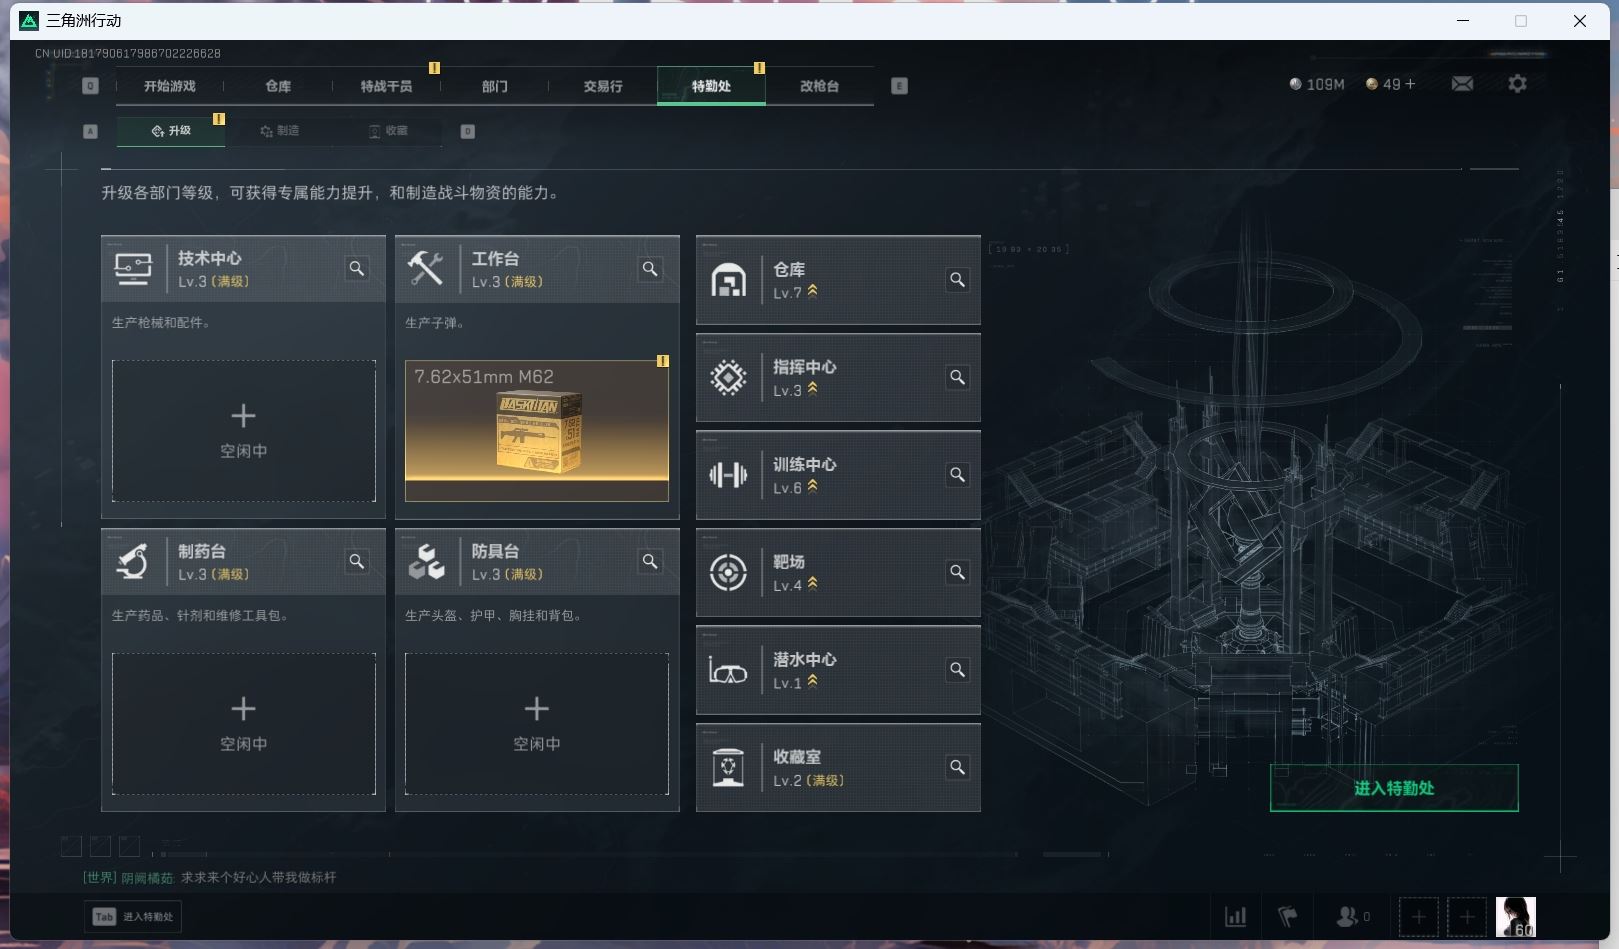Expand 训练中心 Lv.6 upgrade entry
The width and height of the screenshot is (1619, 949).
pos(838,475)
